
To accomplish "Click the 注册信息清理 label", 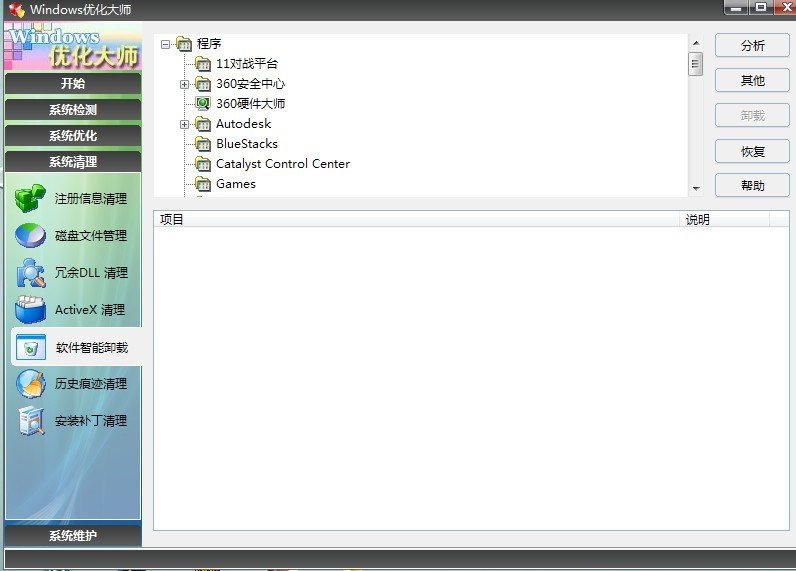I will 91,199.
